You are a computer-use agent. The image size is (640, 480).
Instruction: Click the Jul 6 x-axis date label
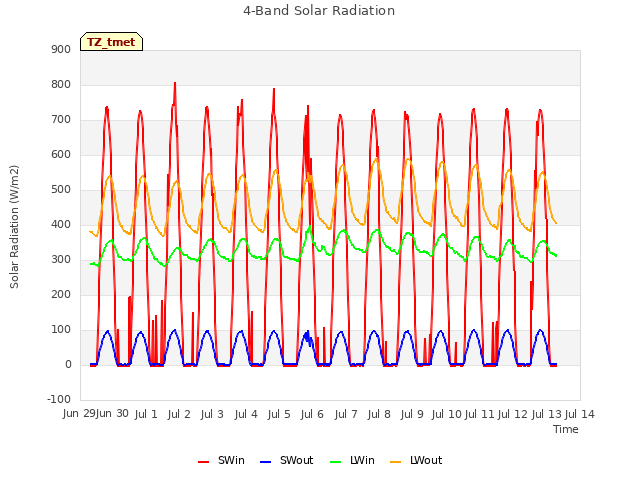(x=312, y=414)
